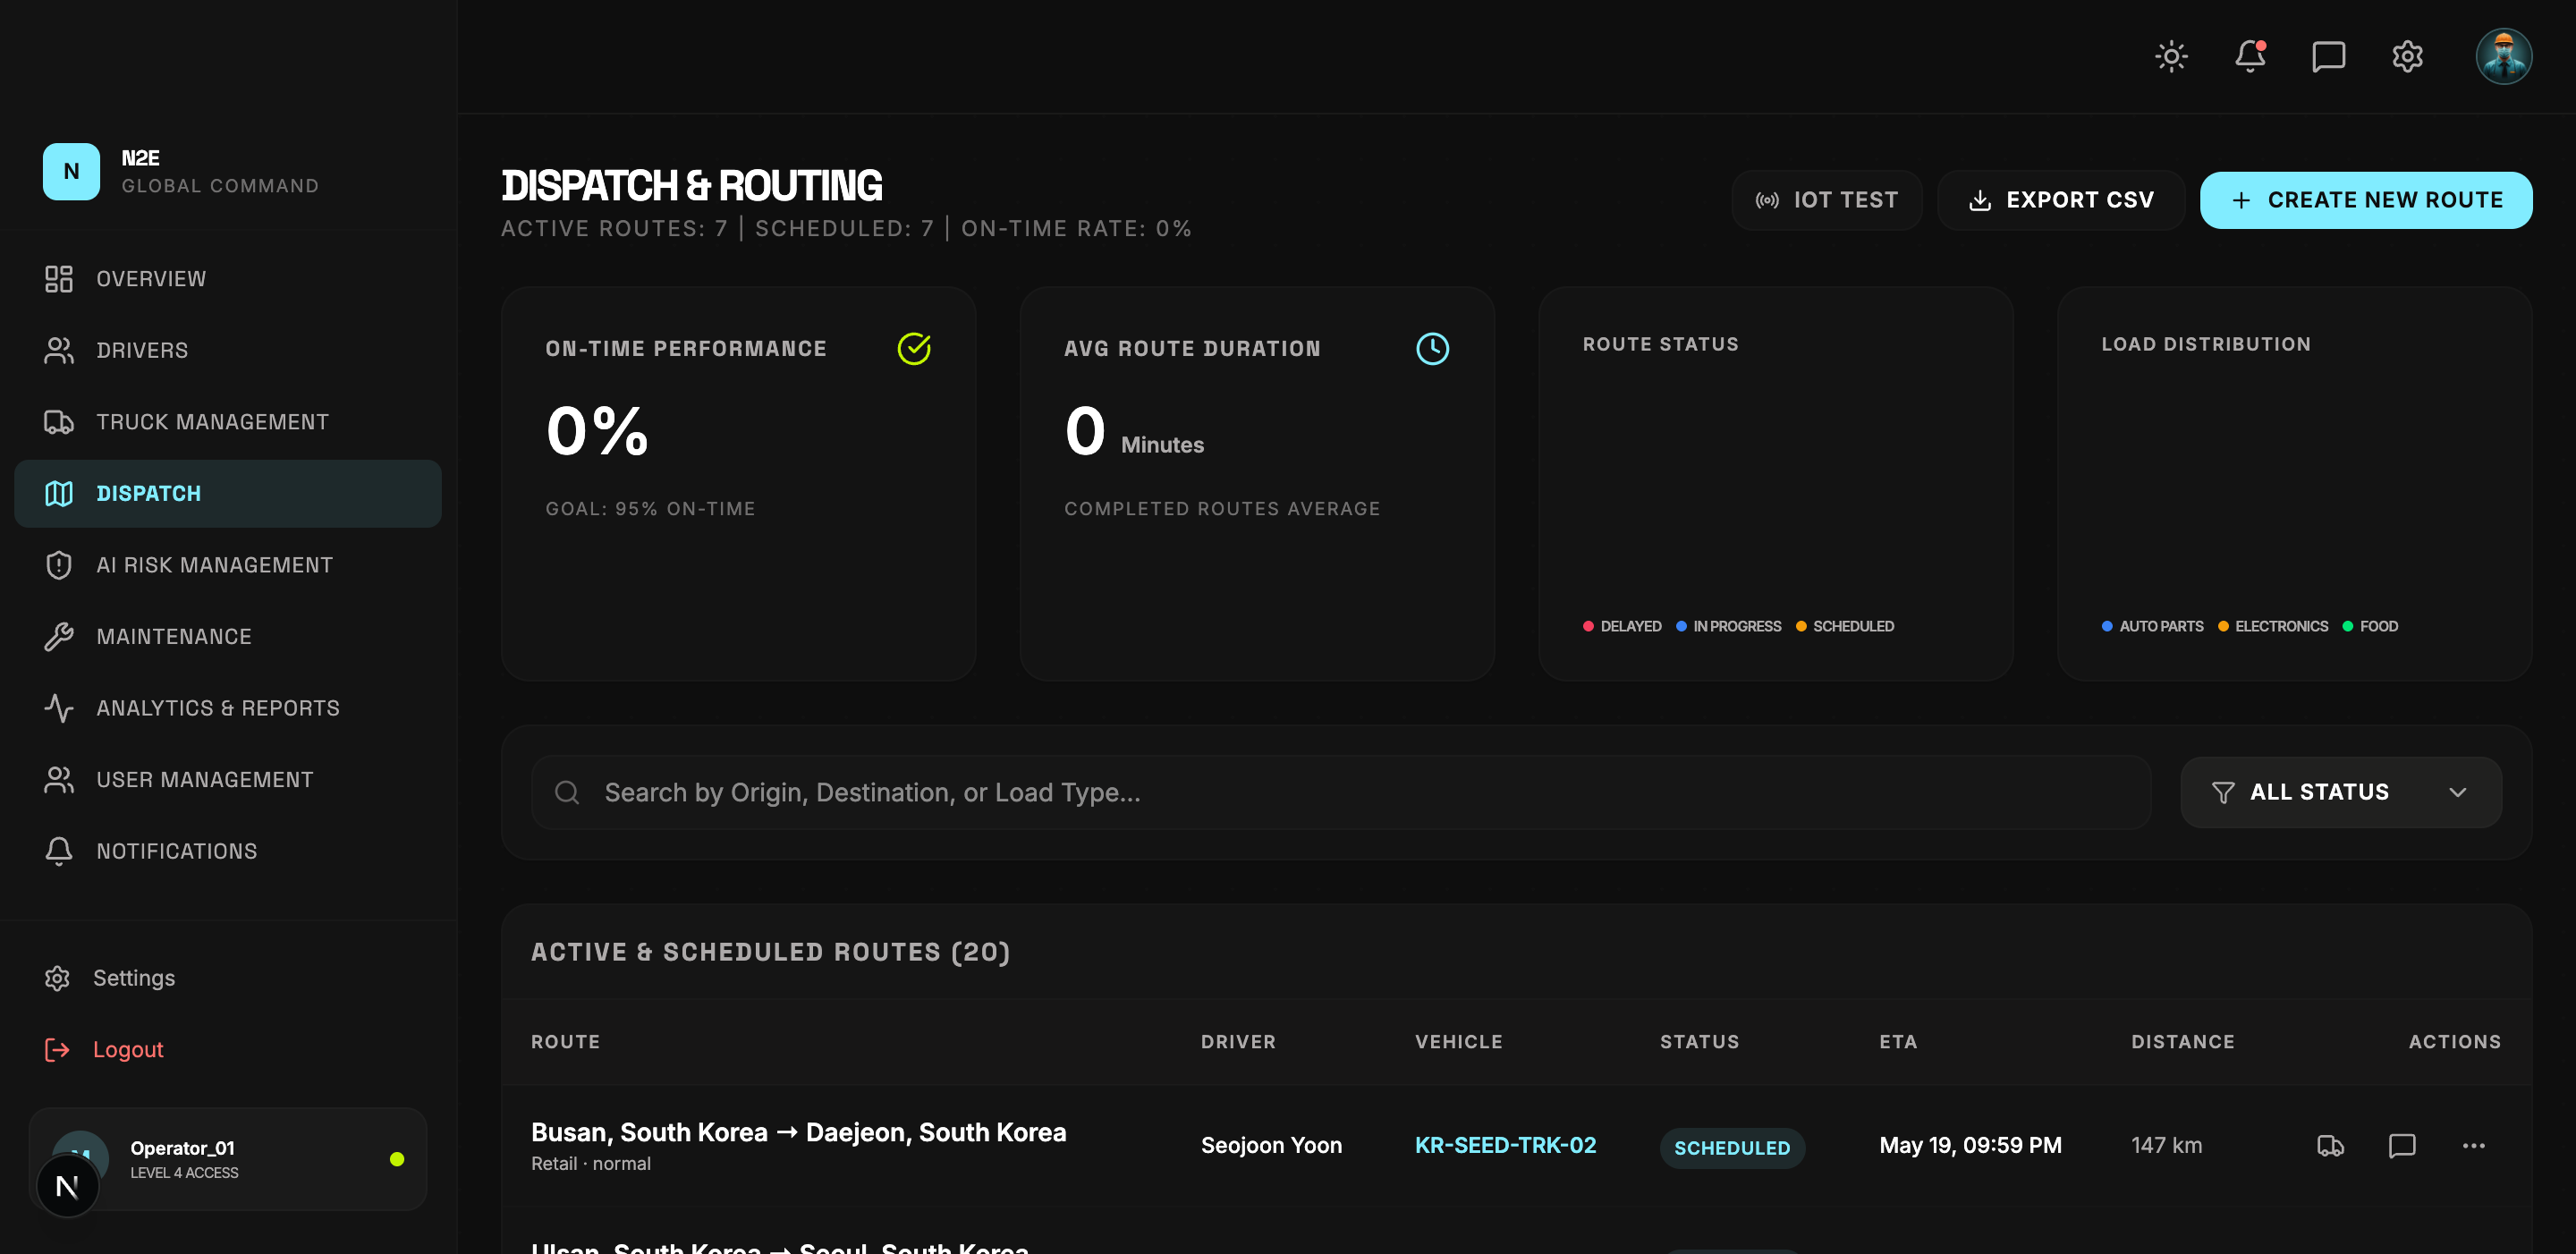Click Overview grid icon in sidebar
The width and height of the screenshot is (2576, 1254).
click(x=59, y=279)
